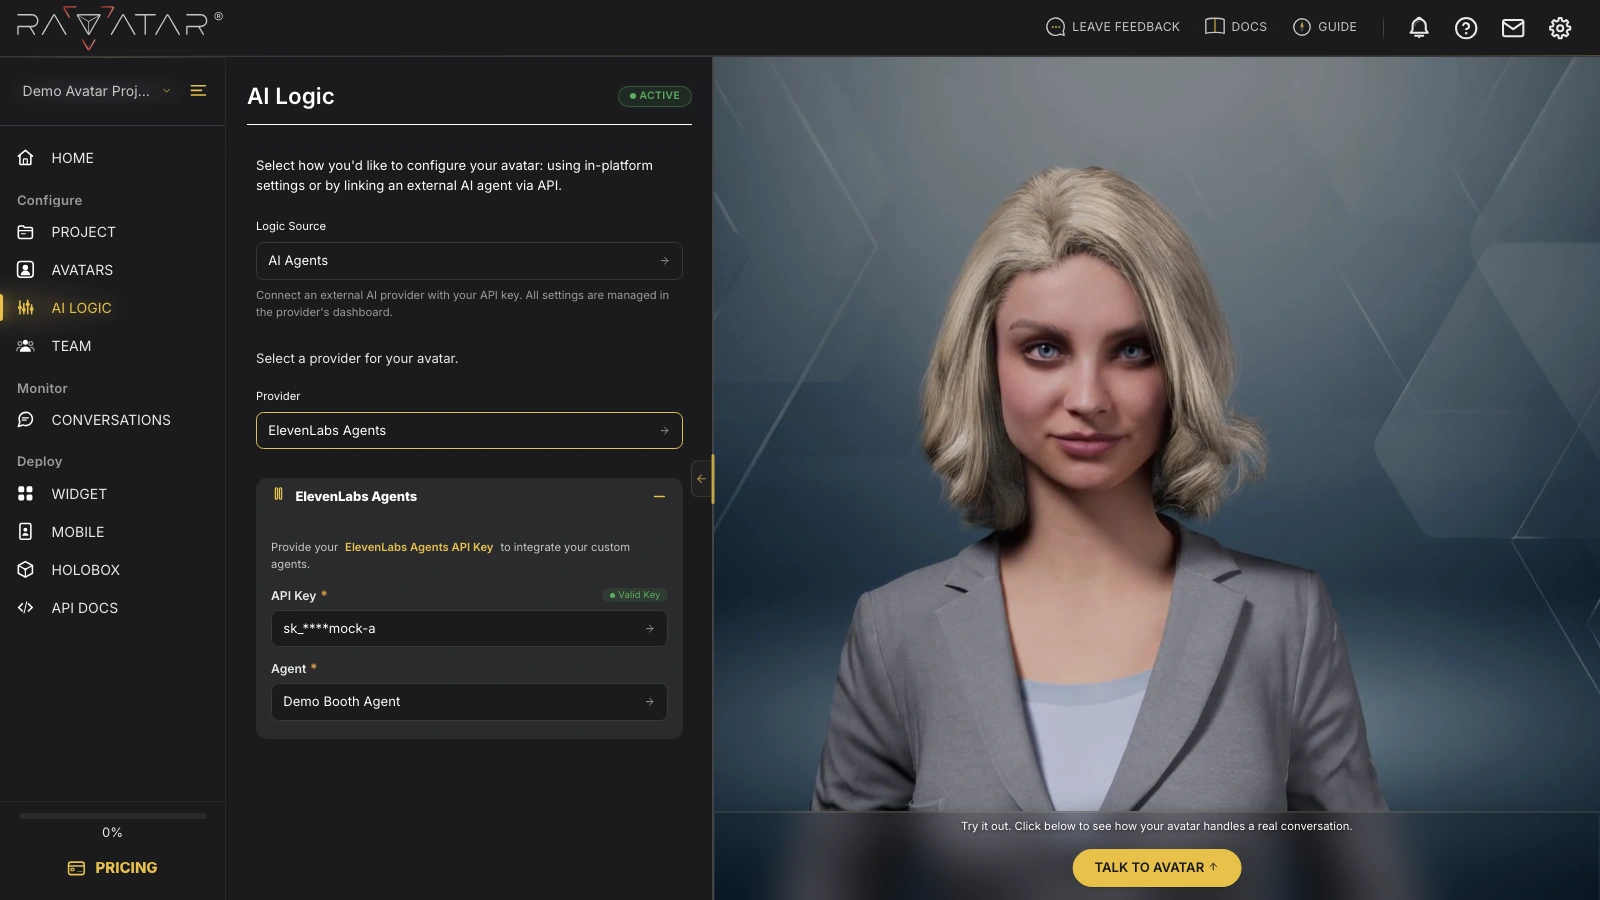Open the API Key selector field
The height and width of the screenshot is (900, 1600).
469,629
